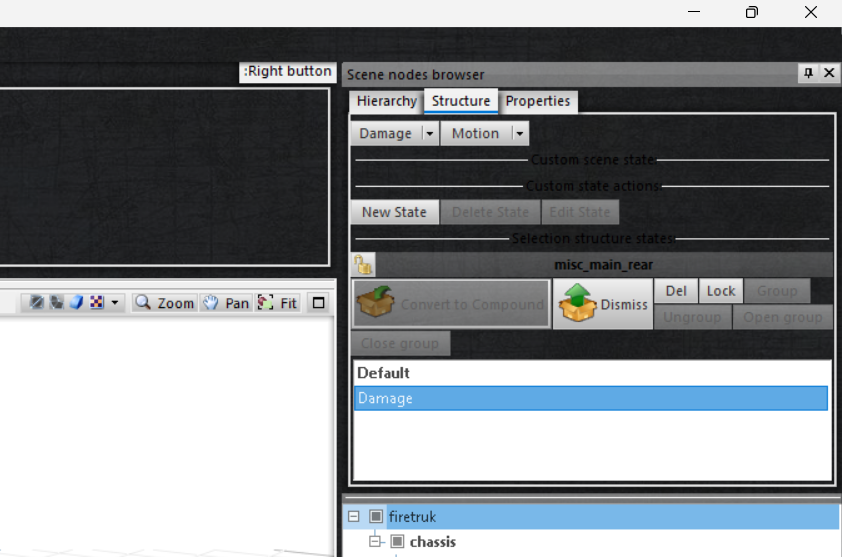Click the :Right button hint label
The image size is (842, 557).
point(287,71)
